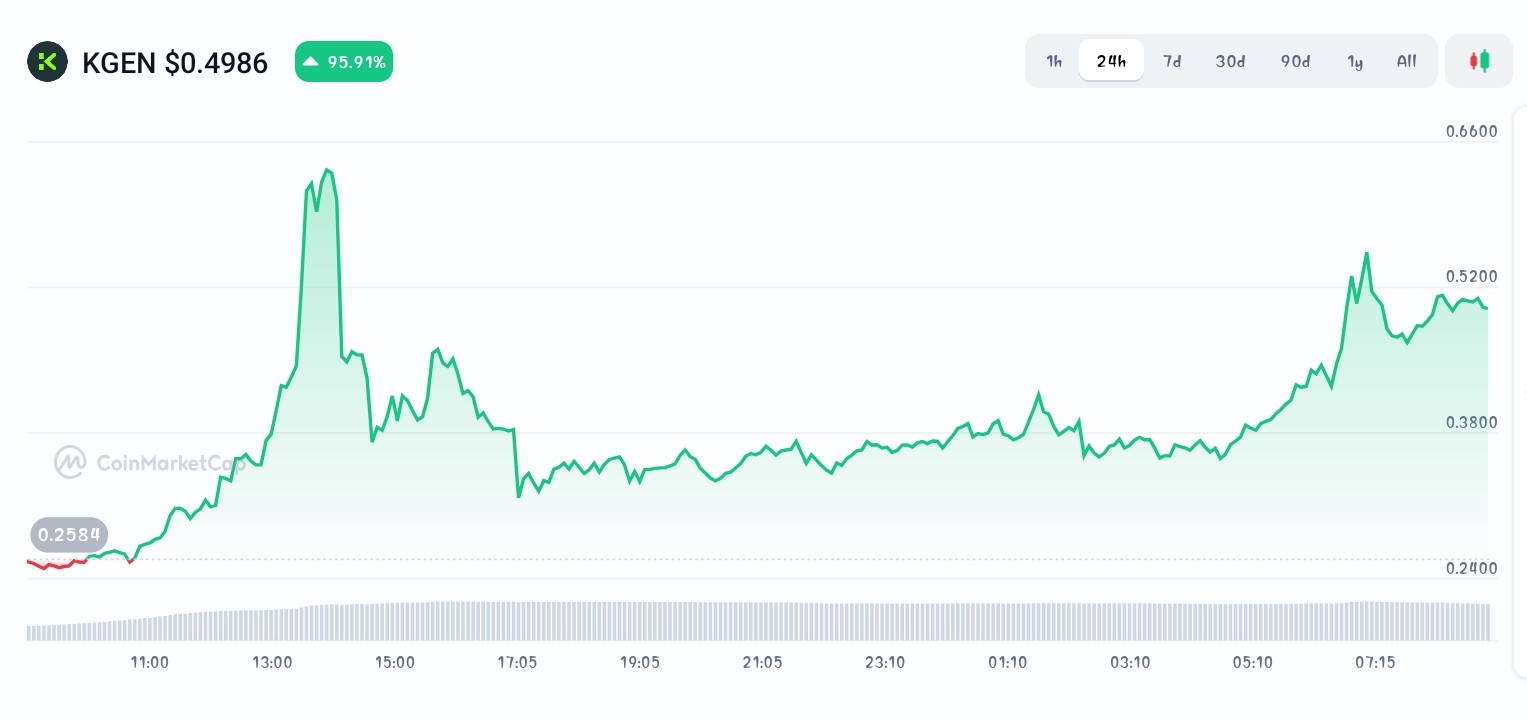The image size is (1527, 720).
Task: Click the 11:00 time axis label
Action: (150, 662)
